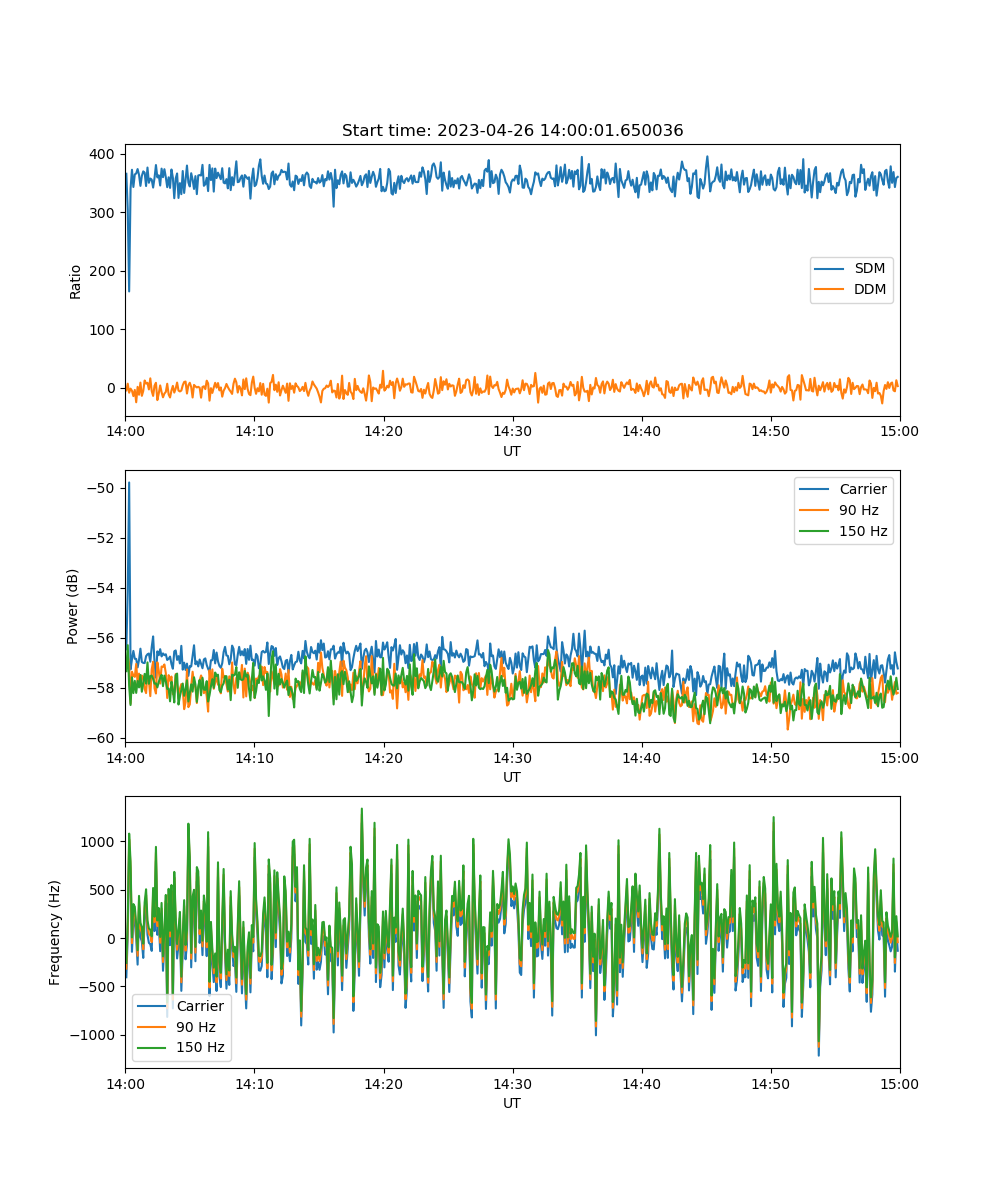Click the Power (dB) y-axis label
The height and width of the screenshot is (1200, 1000).
72,606
